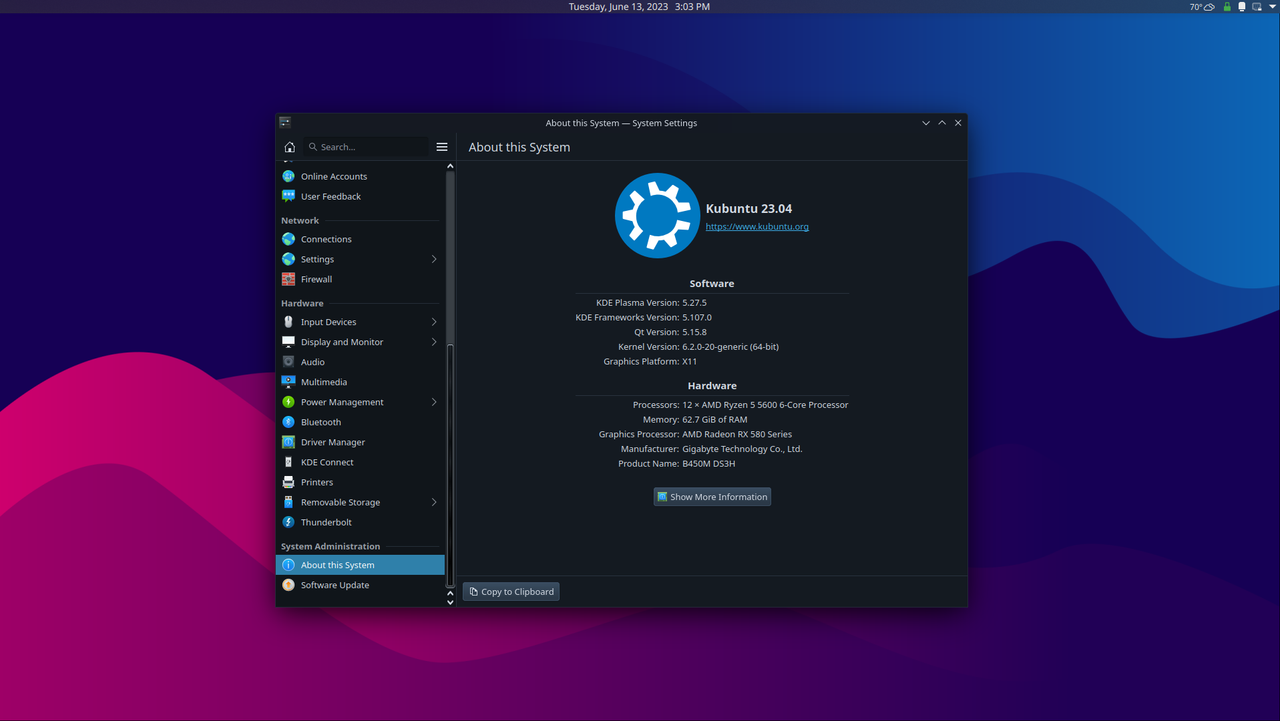Image resolution: width=1280 pixels, height=721 pixels.
Task: Click the 'B450M DS3H' product name
Action: tap(709, 464)
